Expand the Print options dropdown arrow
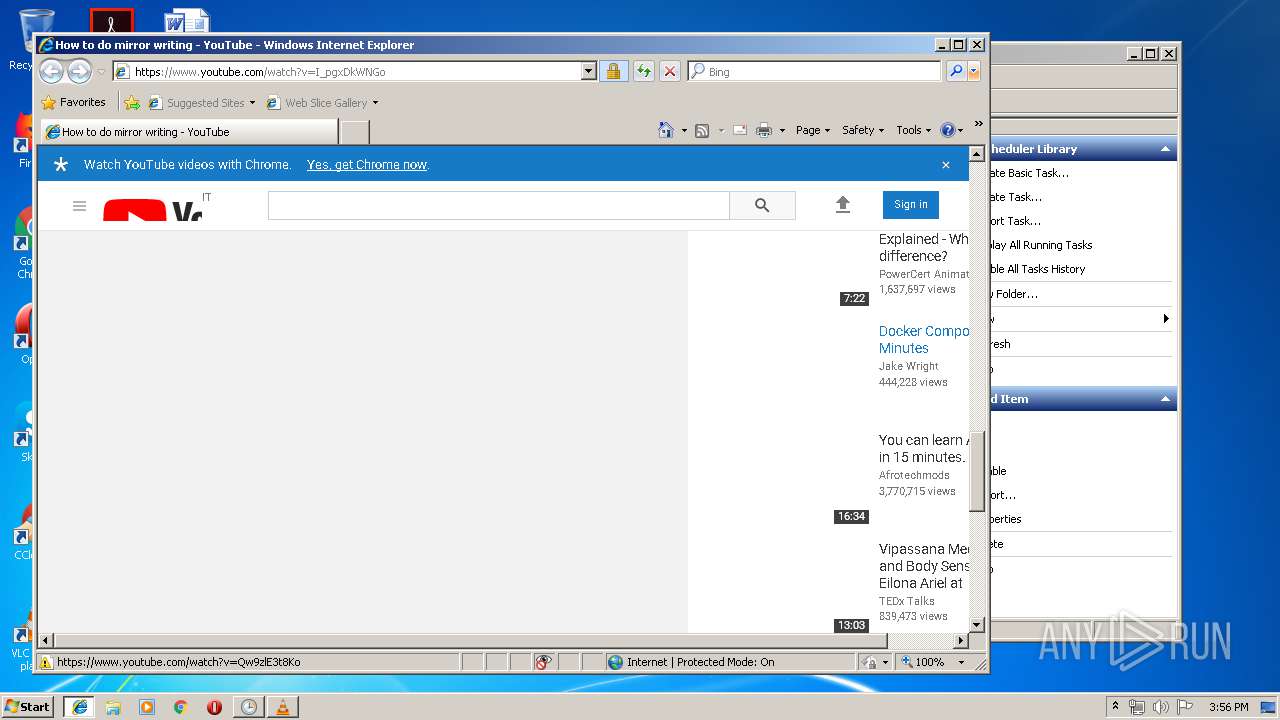Image resolution: width=1280 pixels, height=720 pixels. coord(782,130)
